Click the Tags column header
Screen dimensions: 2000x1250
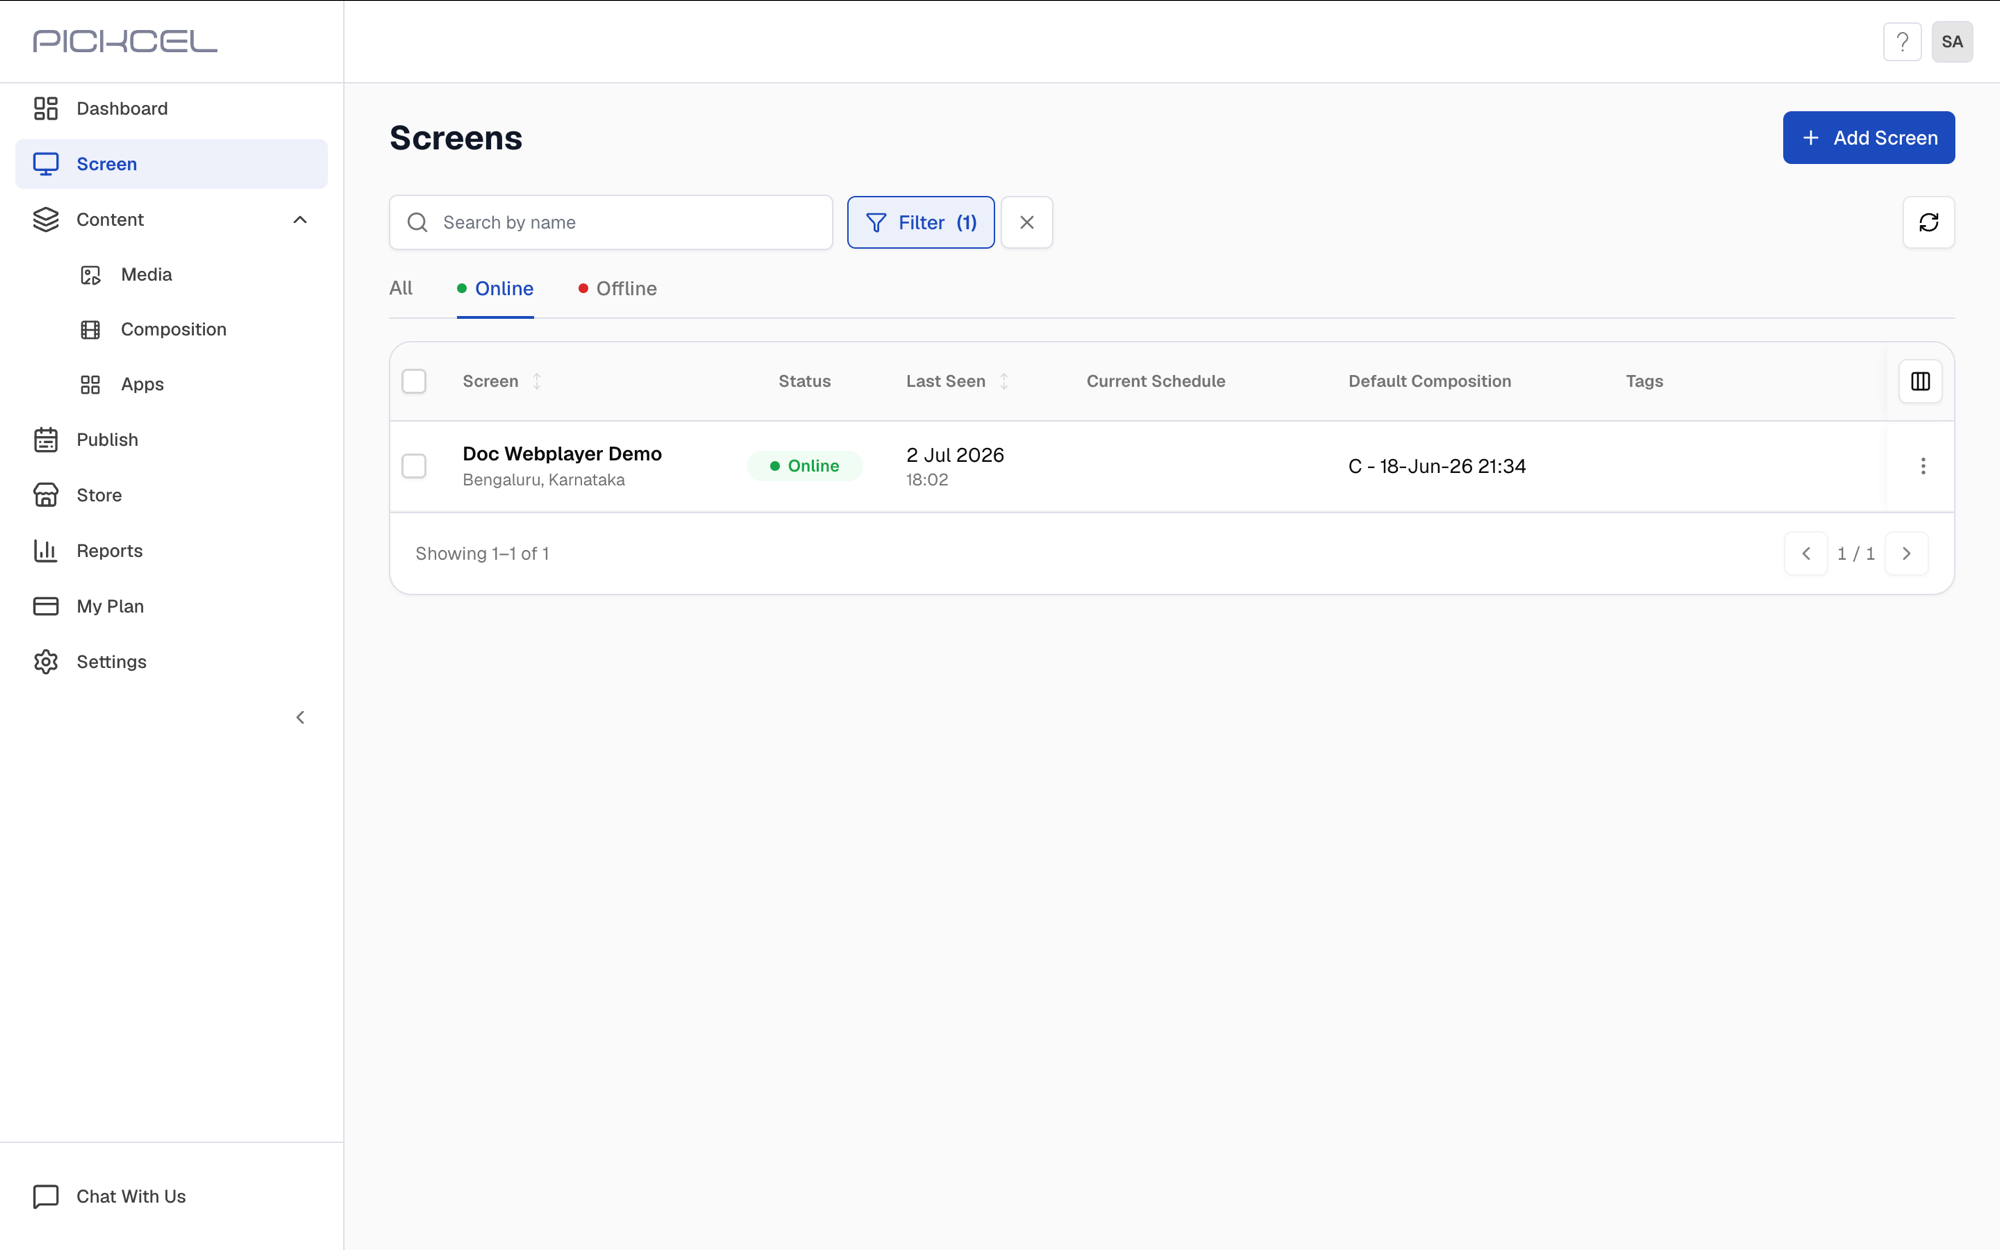(1644, 381)
